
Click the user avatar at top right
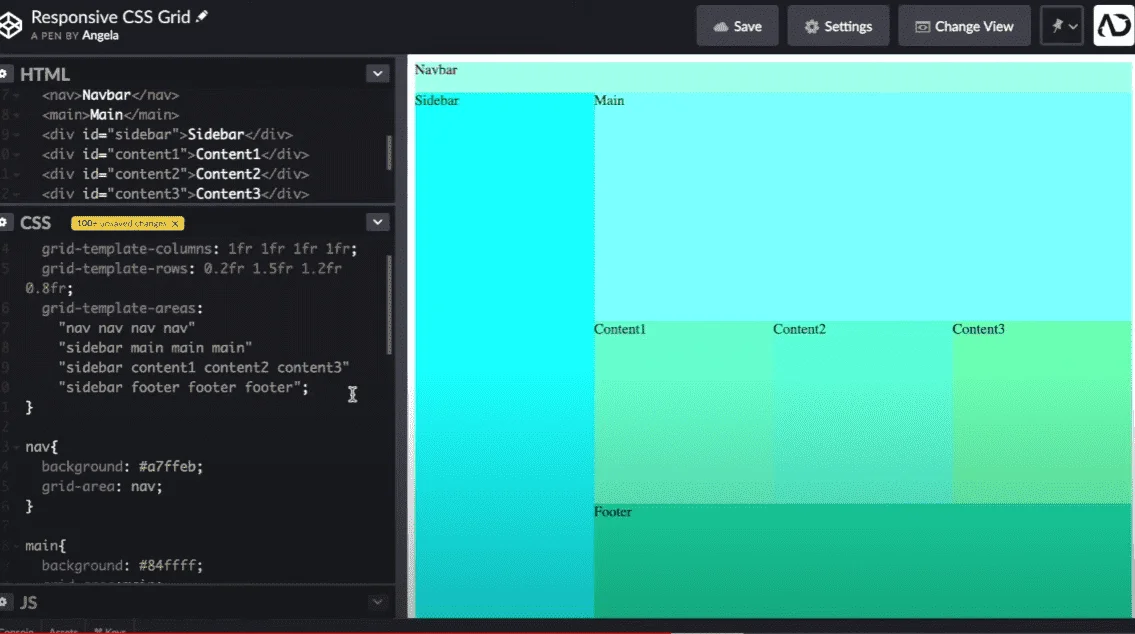coord(1113,26)
